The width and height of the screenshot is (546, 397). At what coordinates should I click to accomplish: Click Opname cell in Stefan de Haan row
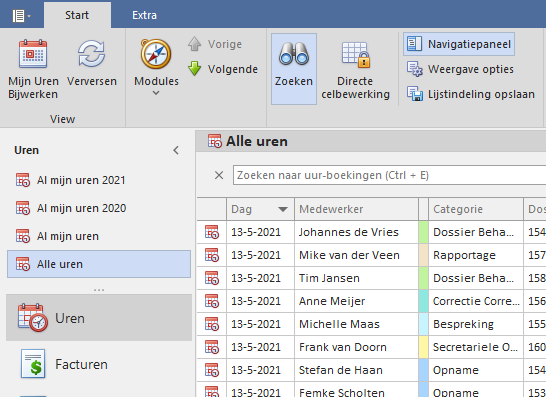click(x=476, y=370)
